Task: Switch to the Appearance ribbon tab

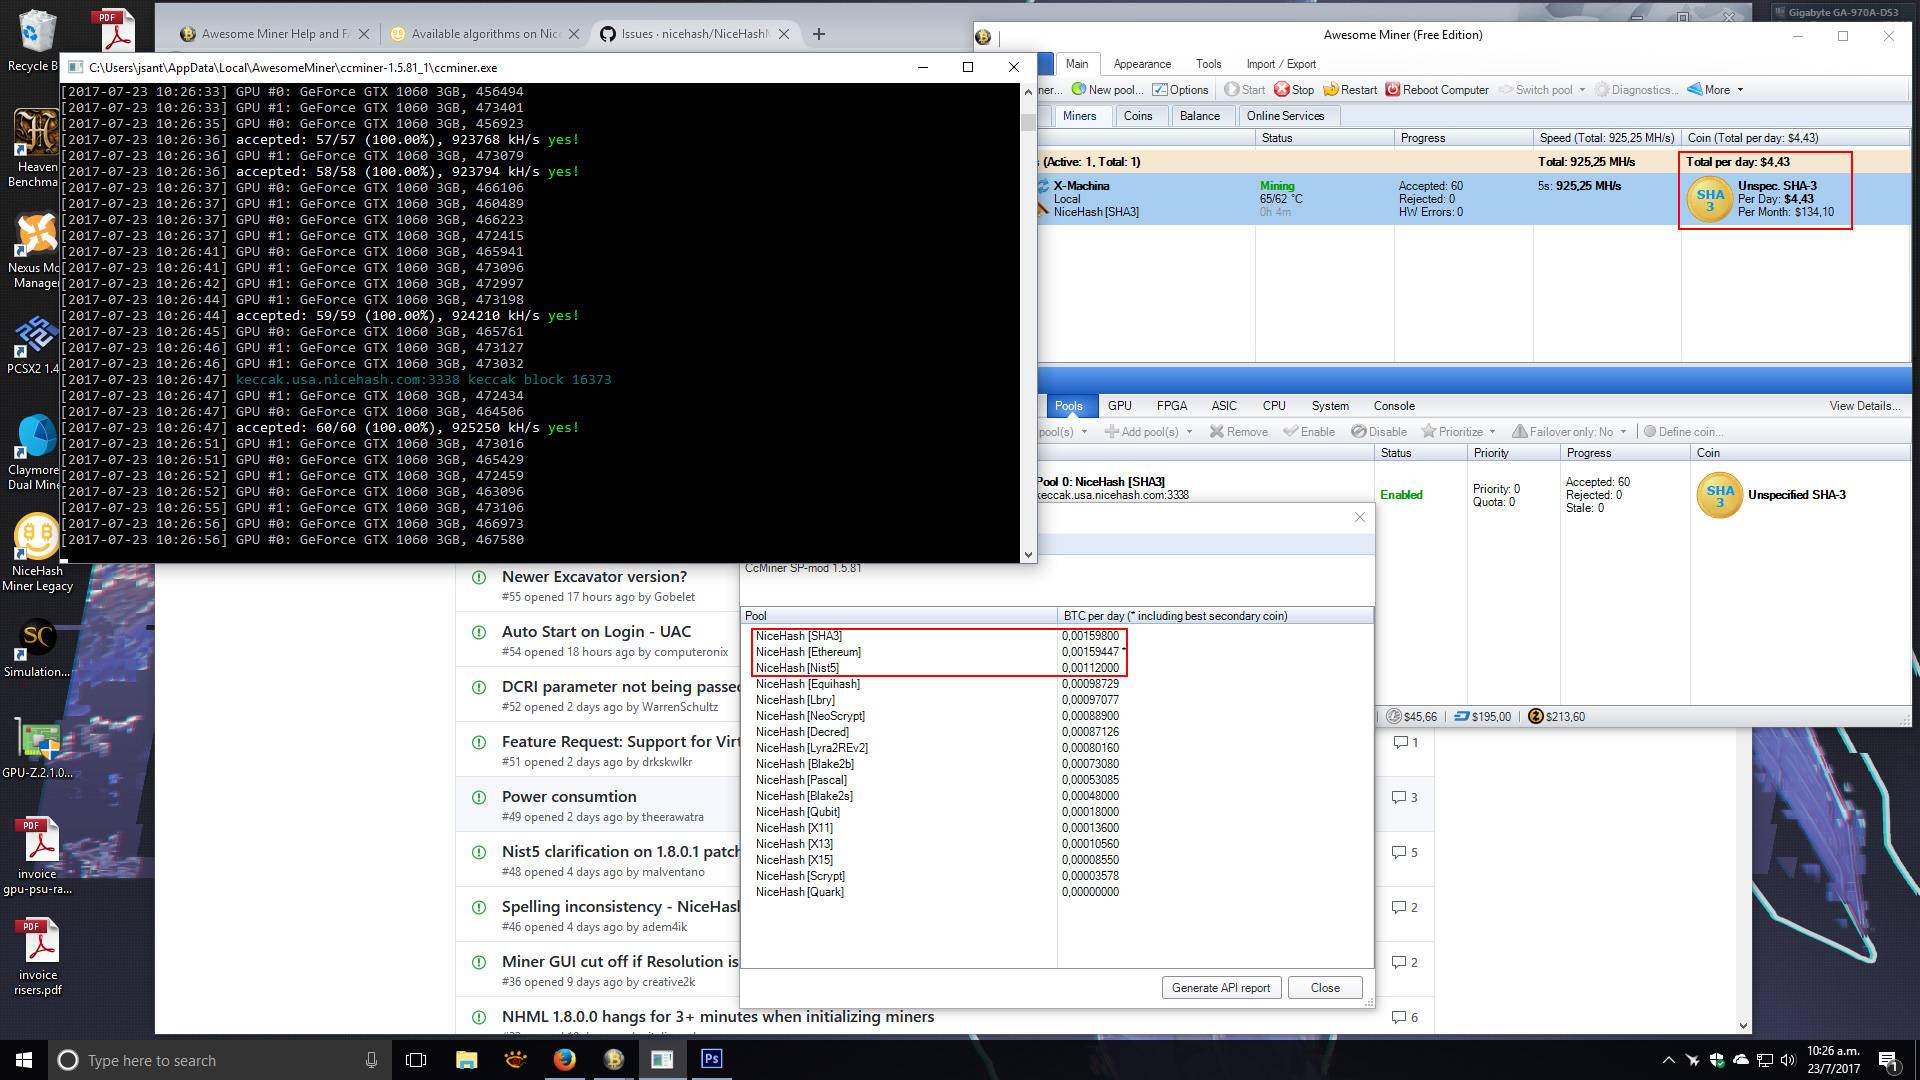Action: point(1142,64)
